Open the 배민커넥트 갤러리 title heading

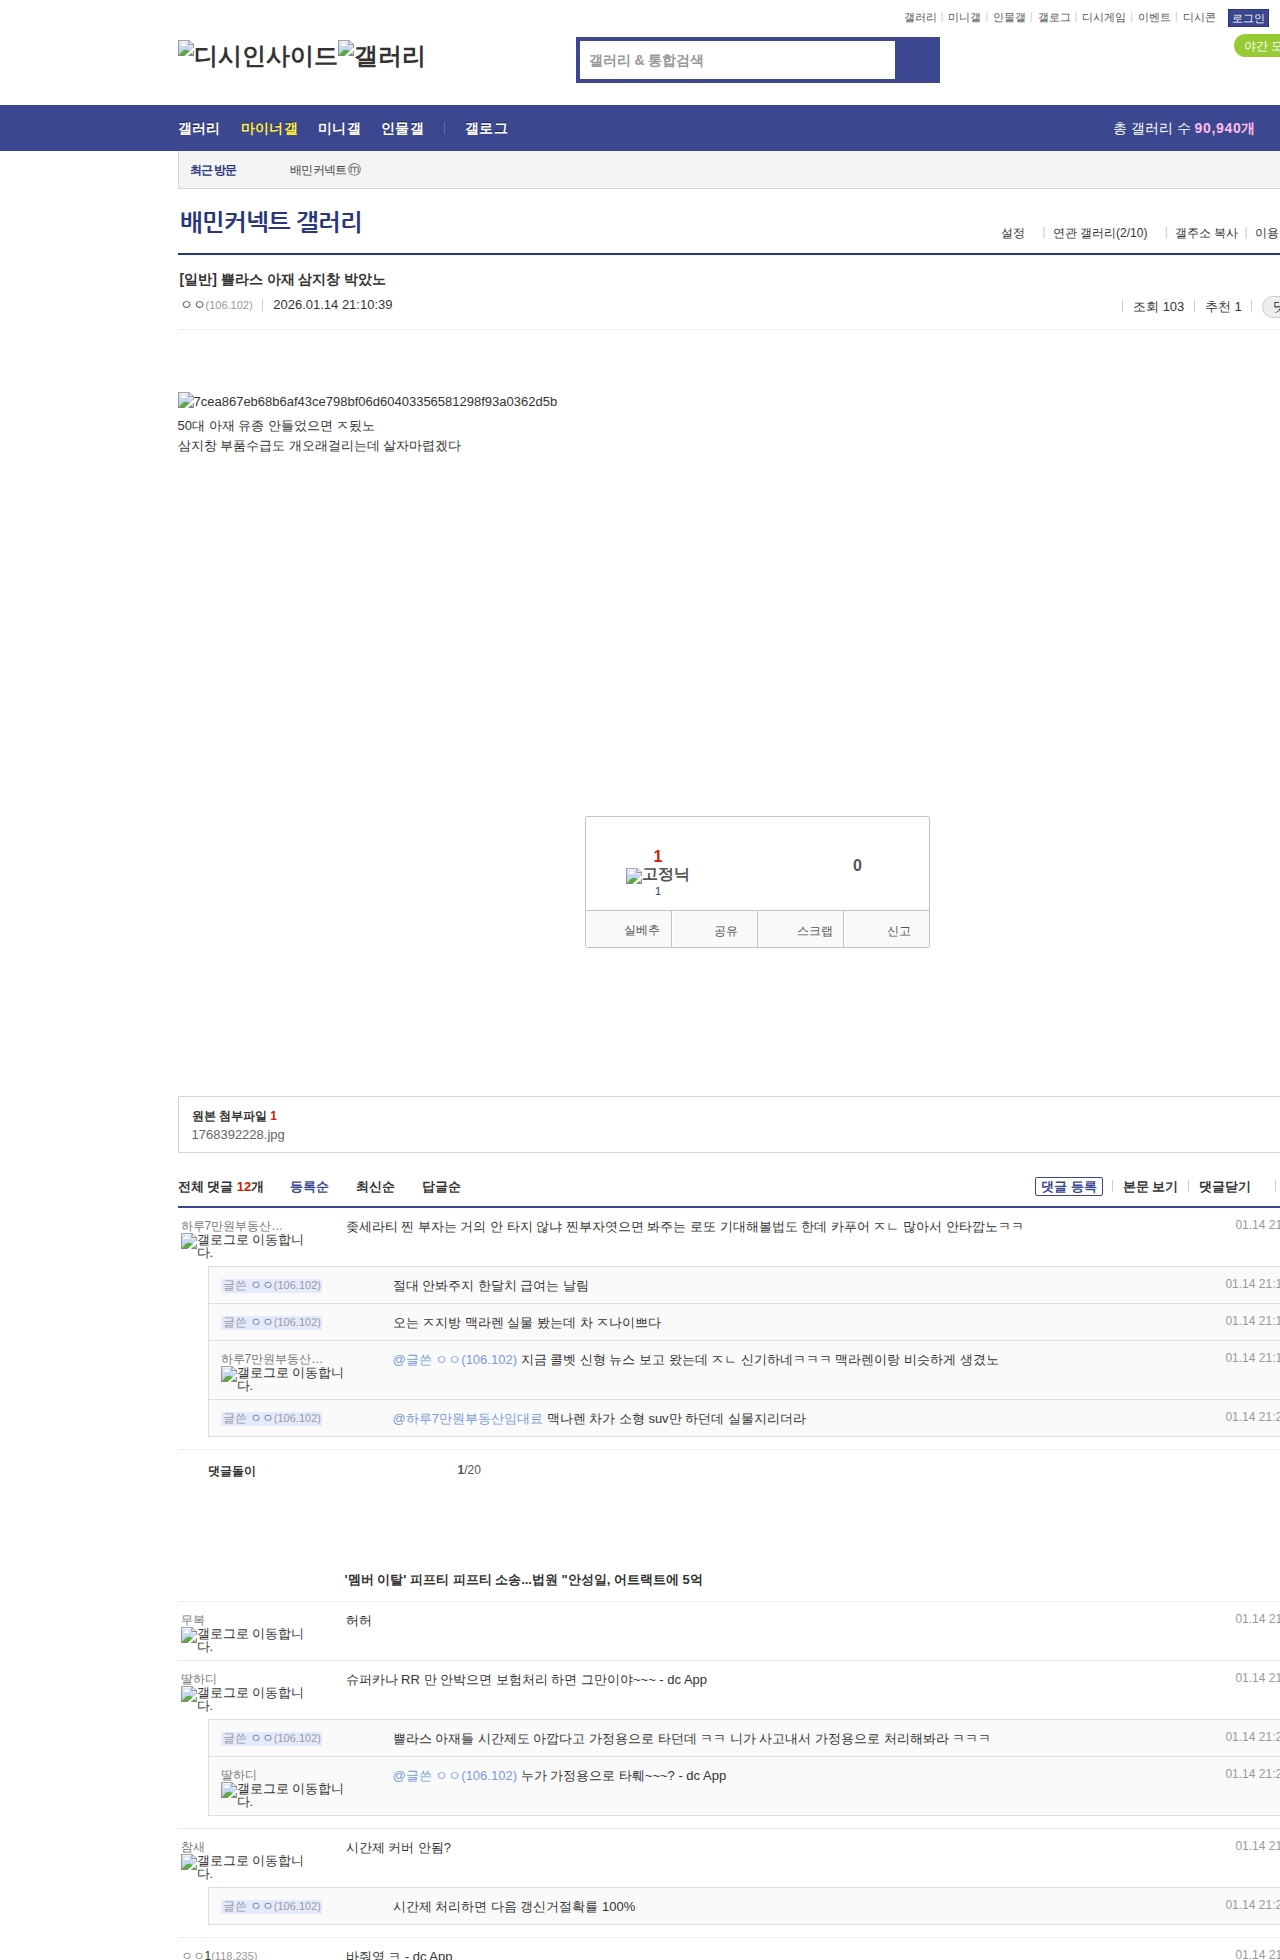tap(271, 221)
